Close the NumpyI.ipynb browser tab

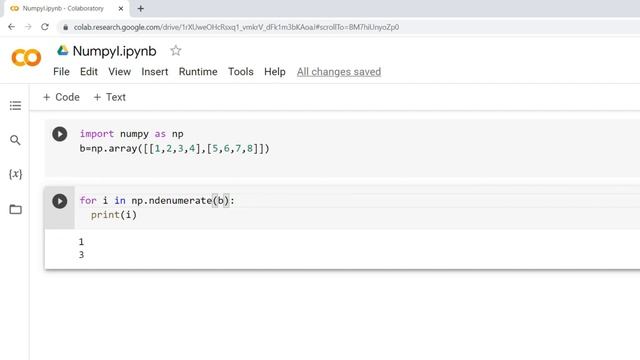tap(121, 9)
